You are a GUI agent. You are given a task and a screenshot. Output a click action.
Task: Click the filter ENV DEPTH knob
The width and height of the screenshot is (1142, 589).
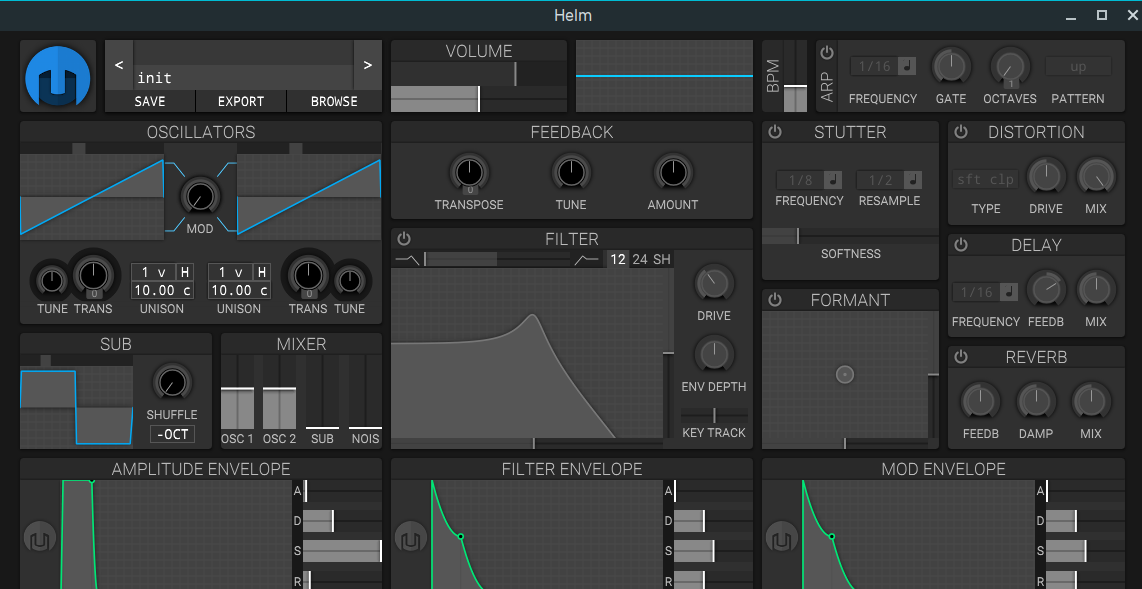coord(714,354)
